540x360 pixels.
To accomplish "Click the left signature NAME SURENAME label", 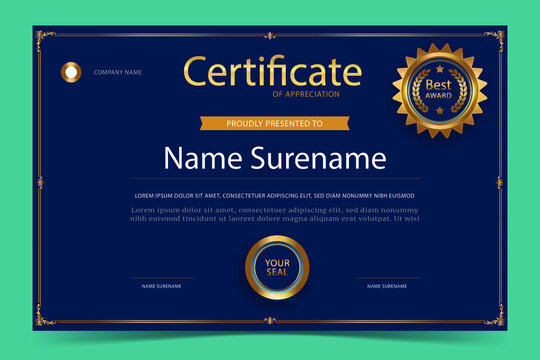I will tap(162, 286).
